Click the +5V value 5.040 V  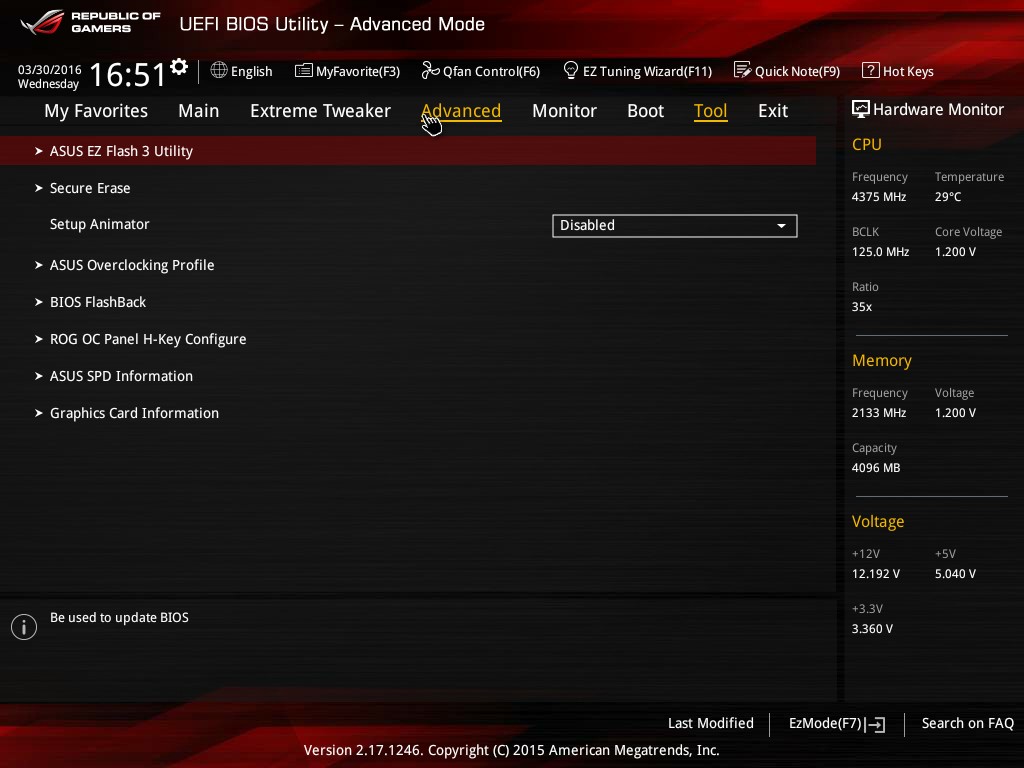click(955, 573)
